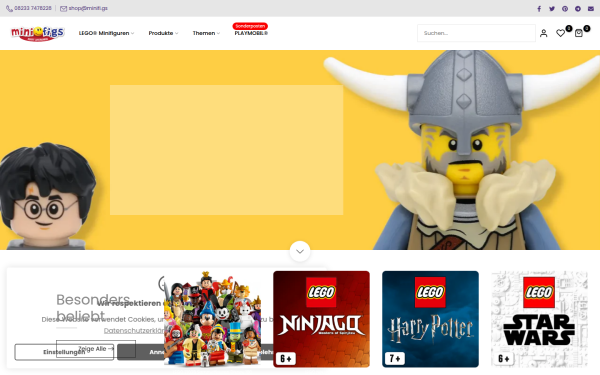600x375 pixels.
Task: Click the 'Besonders beliebt' heading text
Action: pyautogui.click(x=93, y=308)
